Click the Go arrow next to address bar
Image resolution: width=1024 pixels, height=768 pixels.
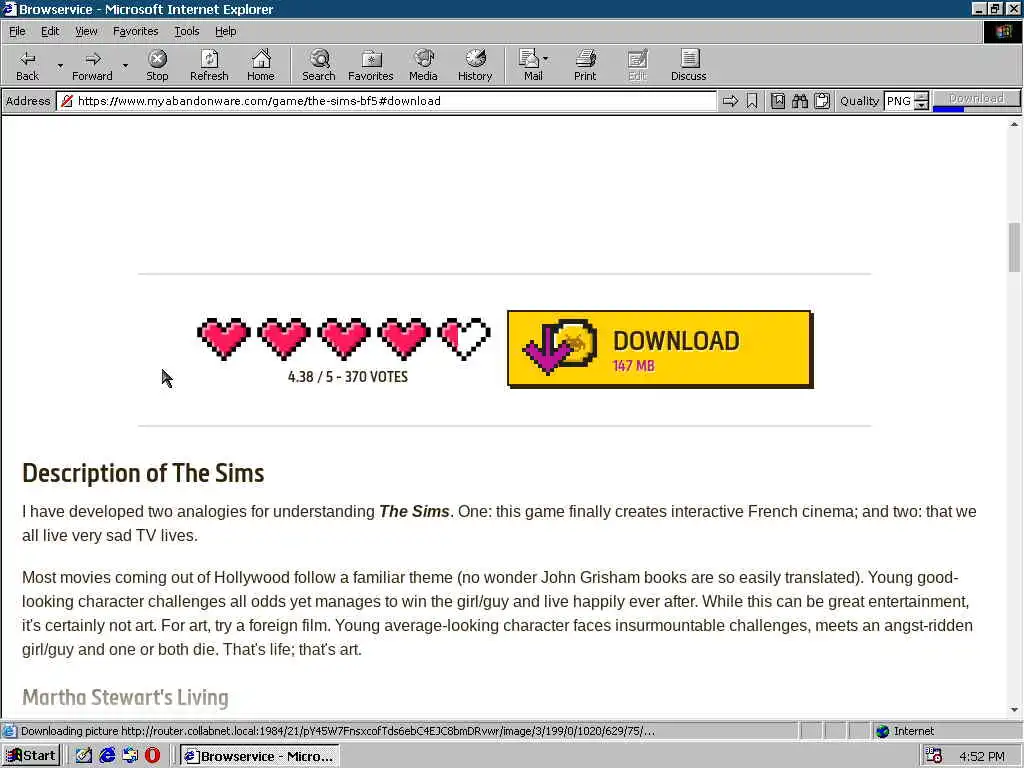pyautogui.click(x=730, y=101)
